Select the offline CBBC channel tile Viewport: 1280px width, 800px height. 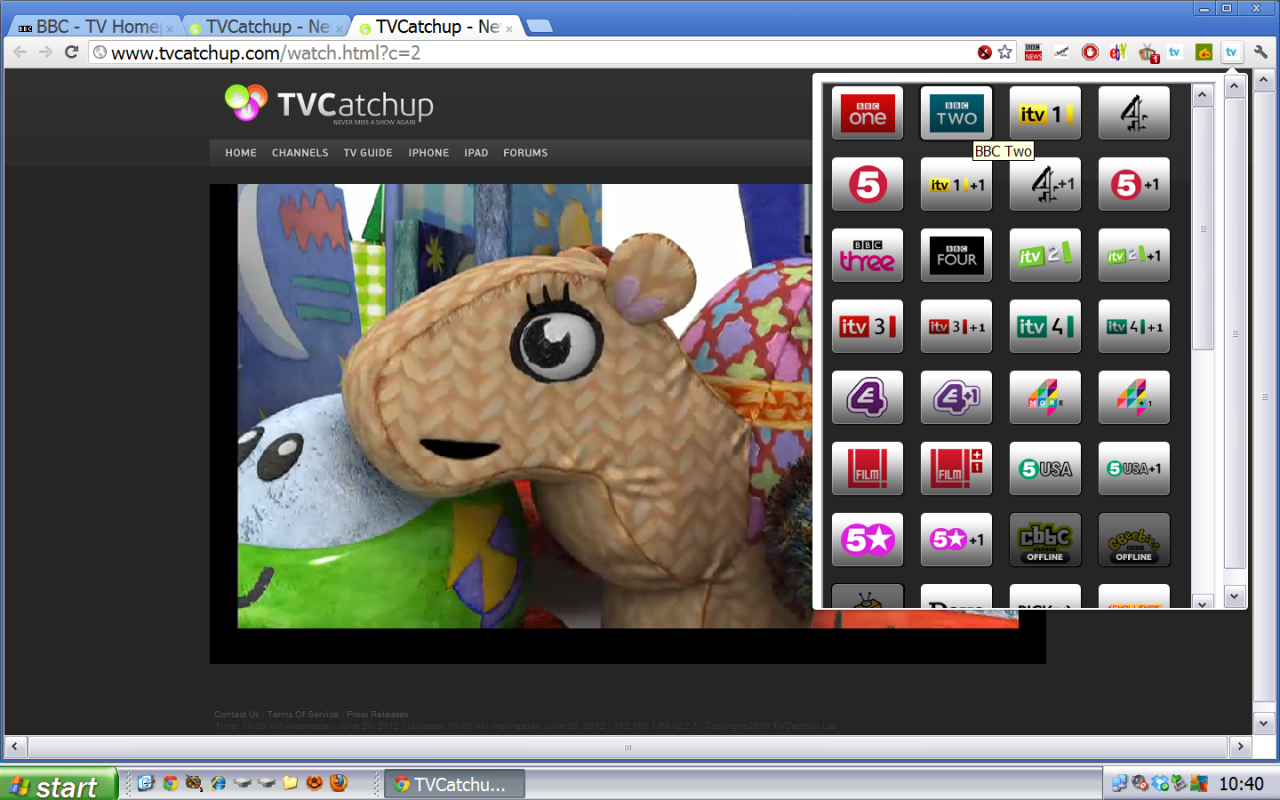1045,540
